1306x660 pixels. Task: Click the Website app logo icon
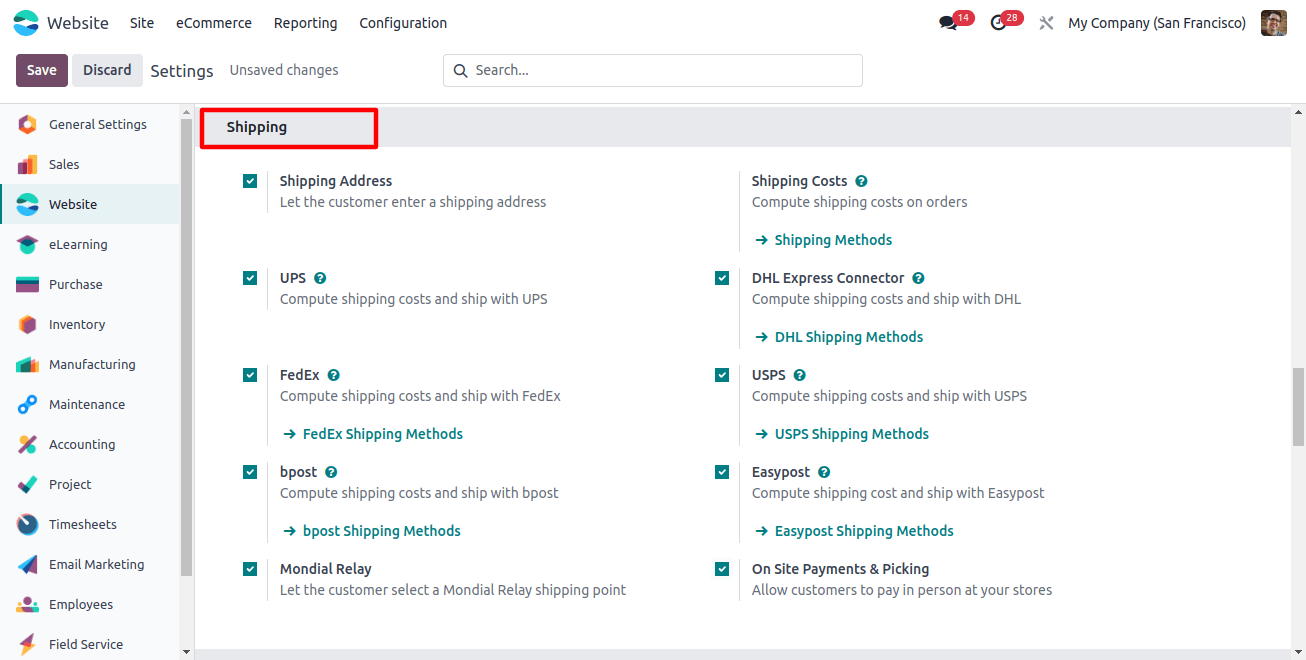(26, 23)
